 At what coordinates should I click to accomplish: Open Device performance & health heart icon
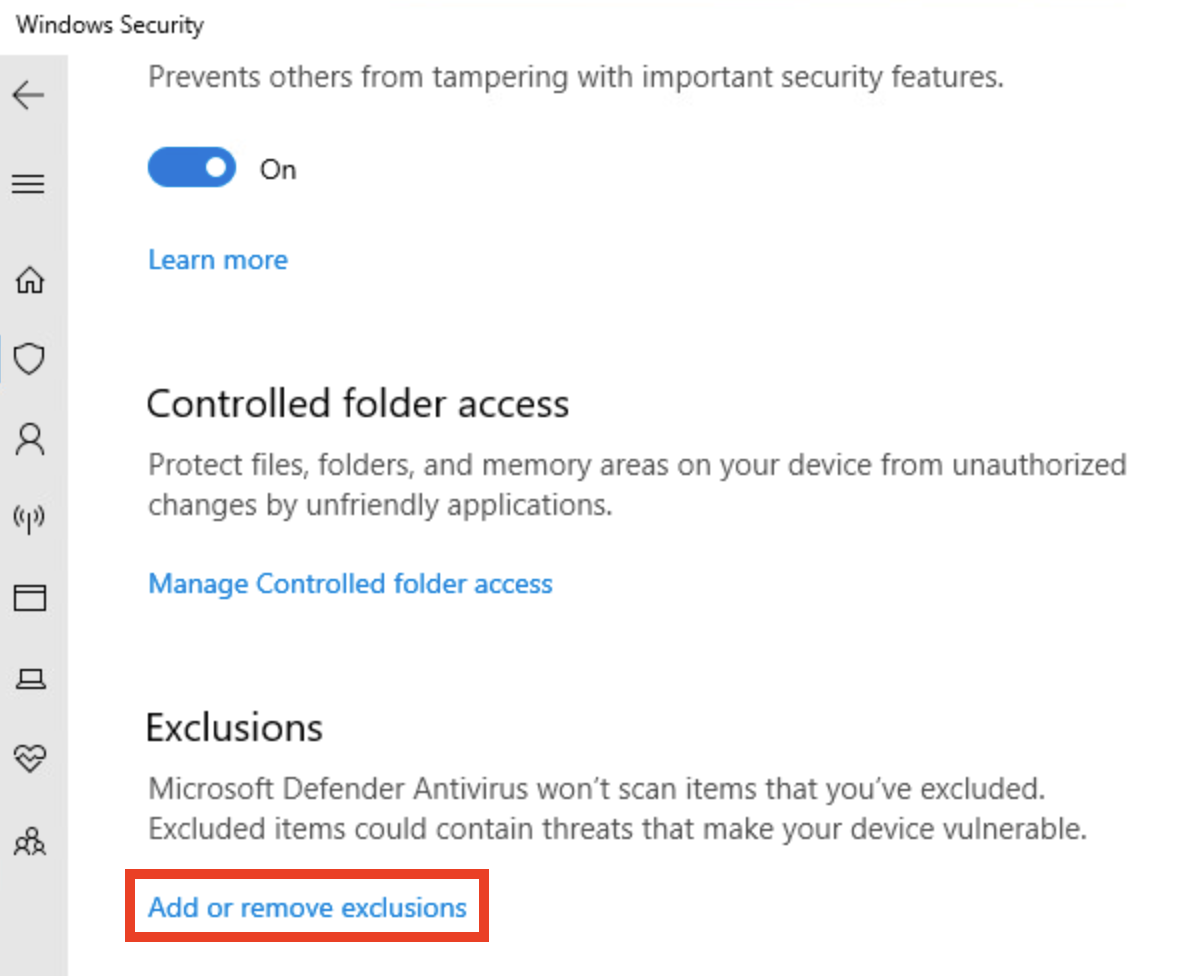[x=31, y=758]
